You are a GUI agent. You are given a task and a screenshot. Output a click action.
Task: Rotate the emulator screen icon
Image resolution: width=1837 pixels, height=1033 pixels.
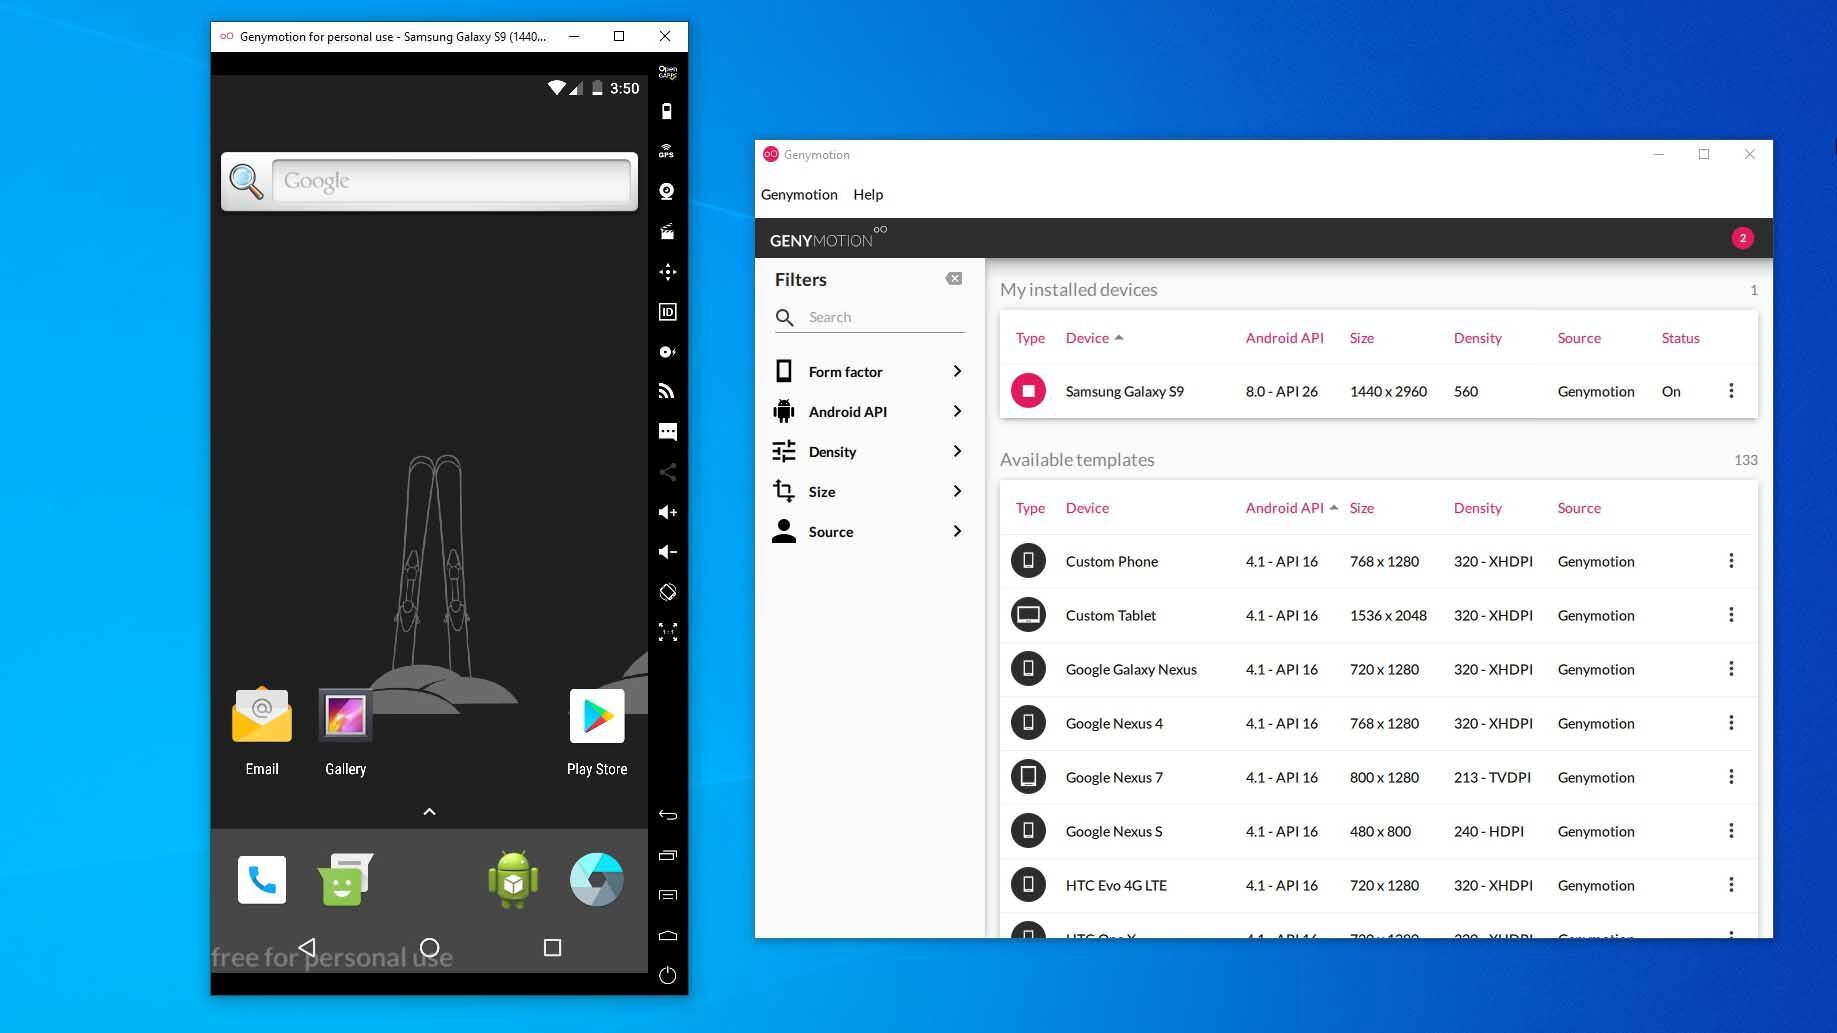click(x=667, y=592)
